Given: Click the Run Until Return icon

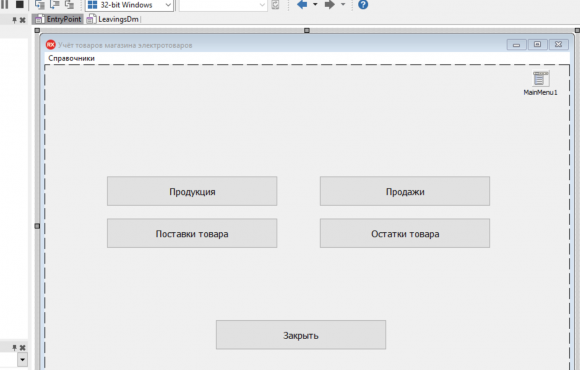Looking at the screenshot, I should coord(70,4).
